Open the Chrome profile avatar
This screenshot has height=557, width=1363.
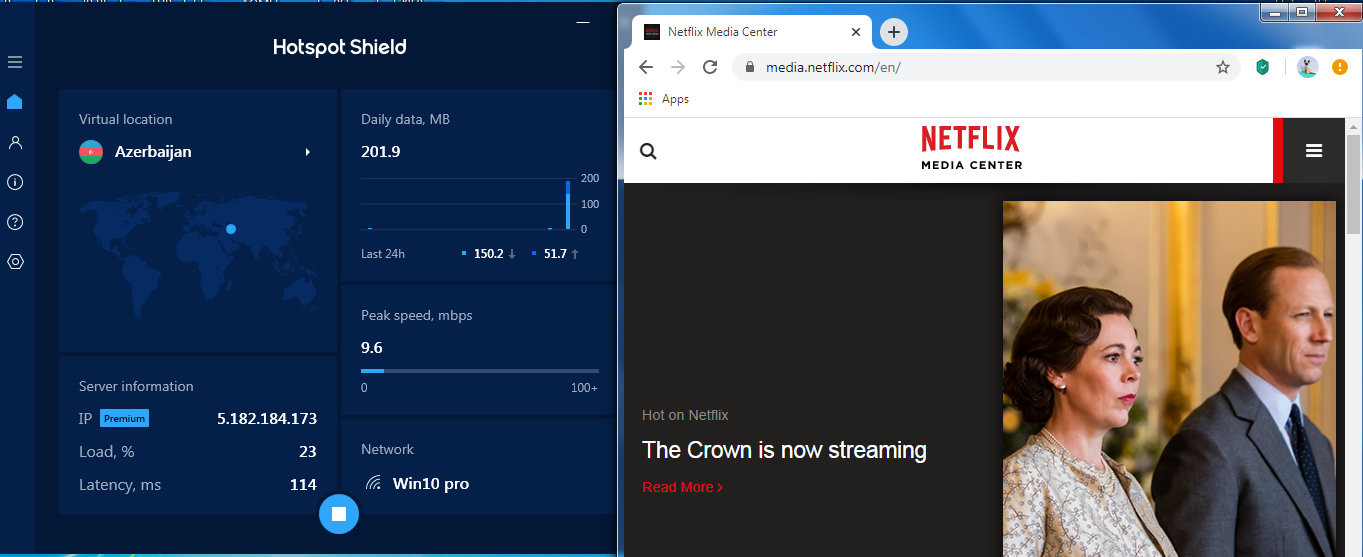(x=1308, y=67)
